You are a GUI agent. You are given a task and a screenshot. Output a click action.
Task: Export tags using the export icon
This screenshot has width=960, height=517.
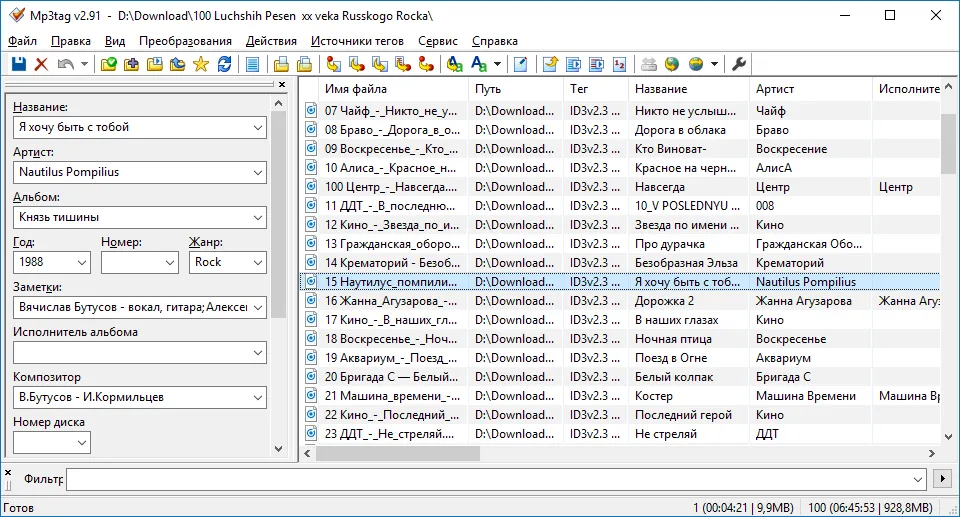550,64
